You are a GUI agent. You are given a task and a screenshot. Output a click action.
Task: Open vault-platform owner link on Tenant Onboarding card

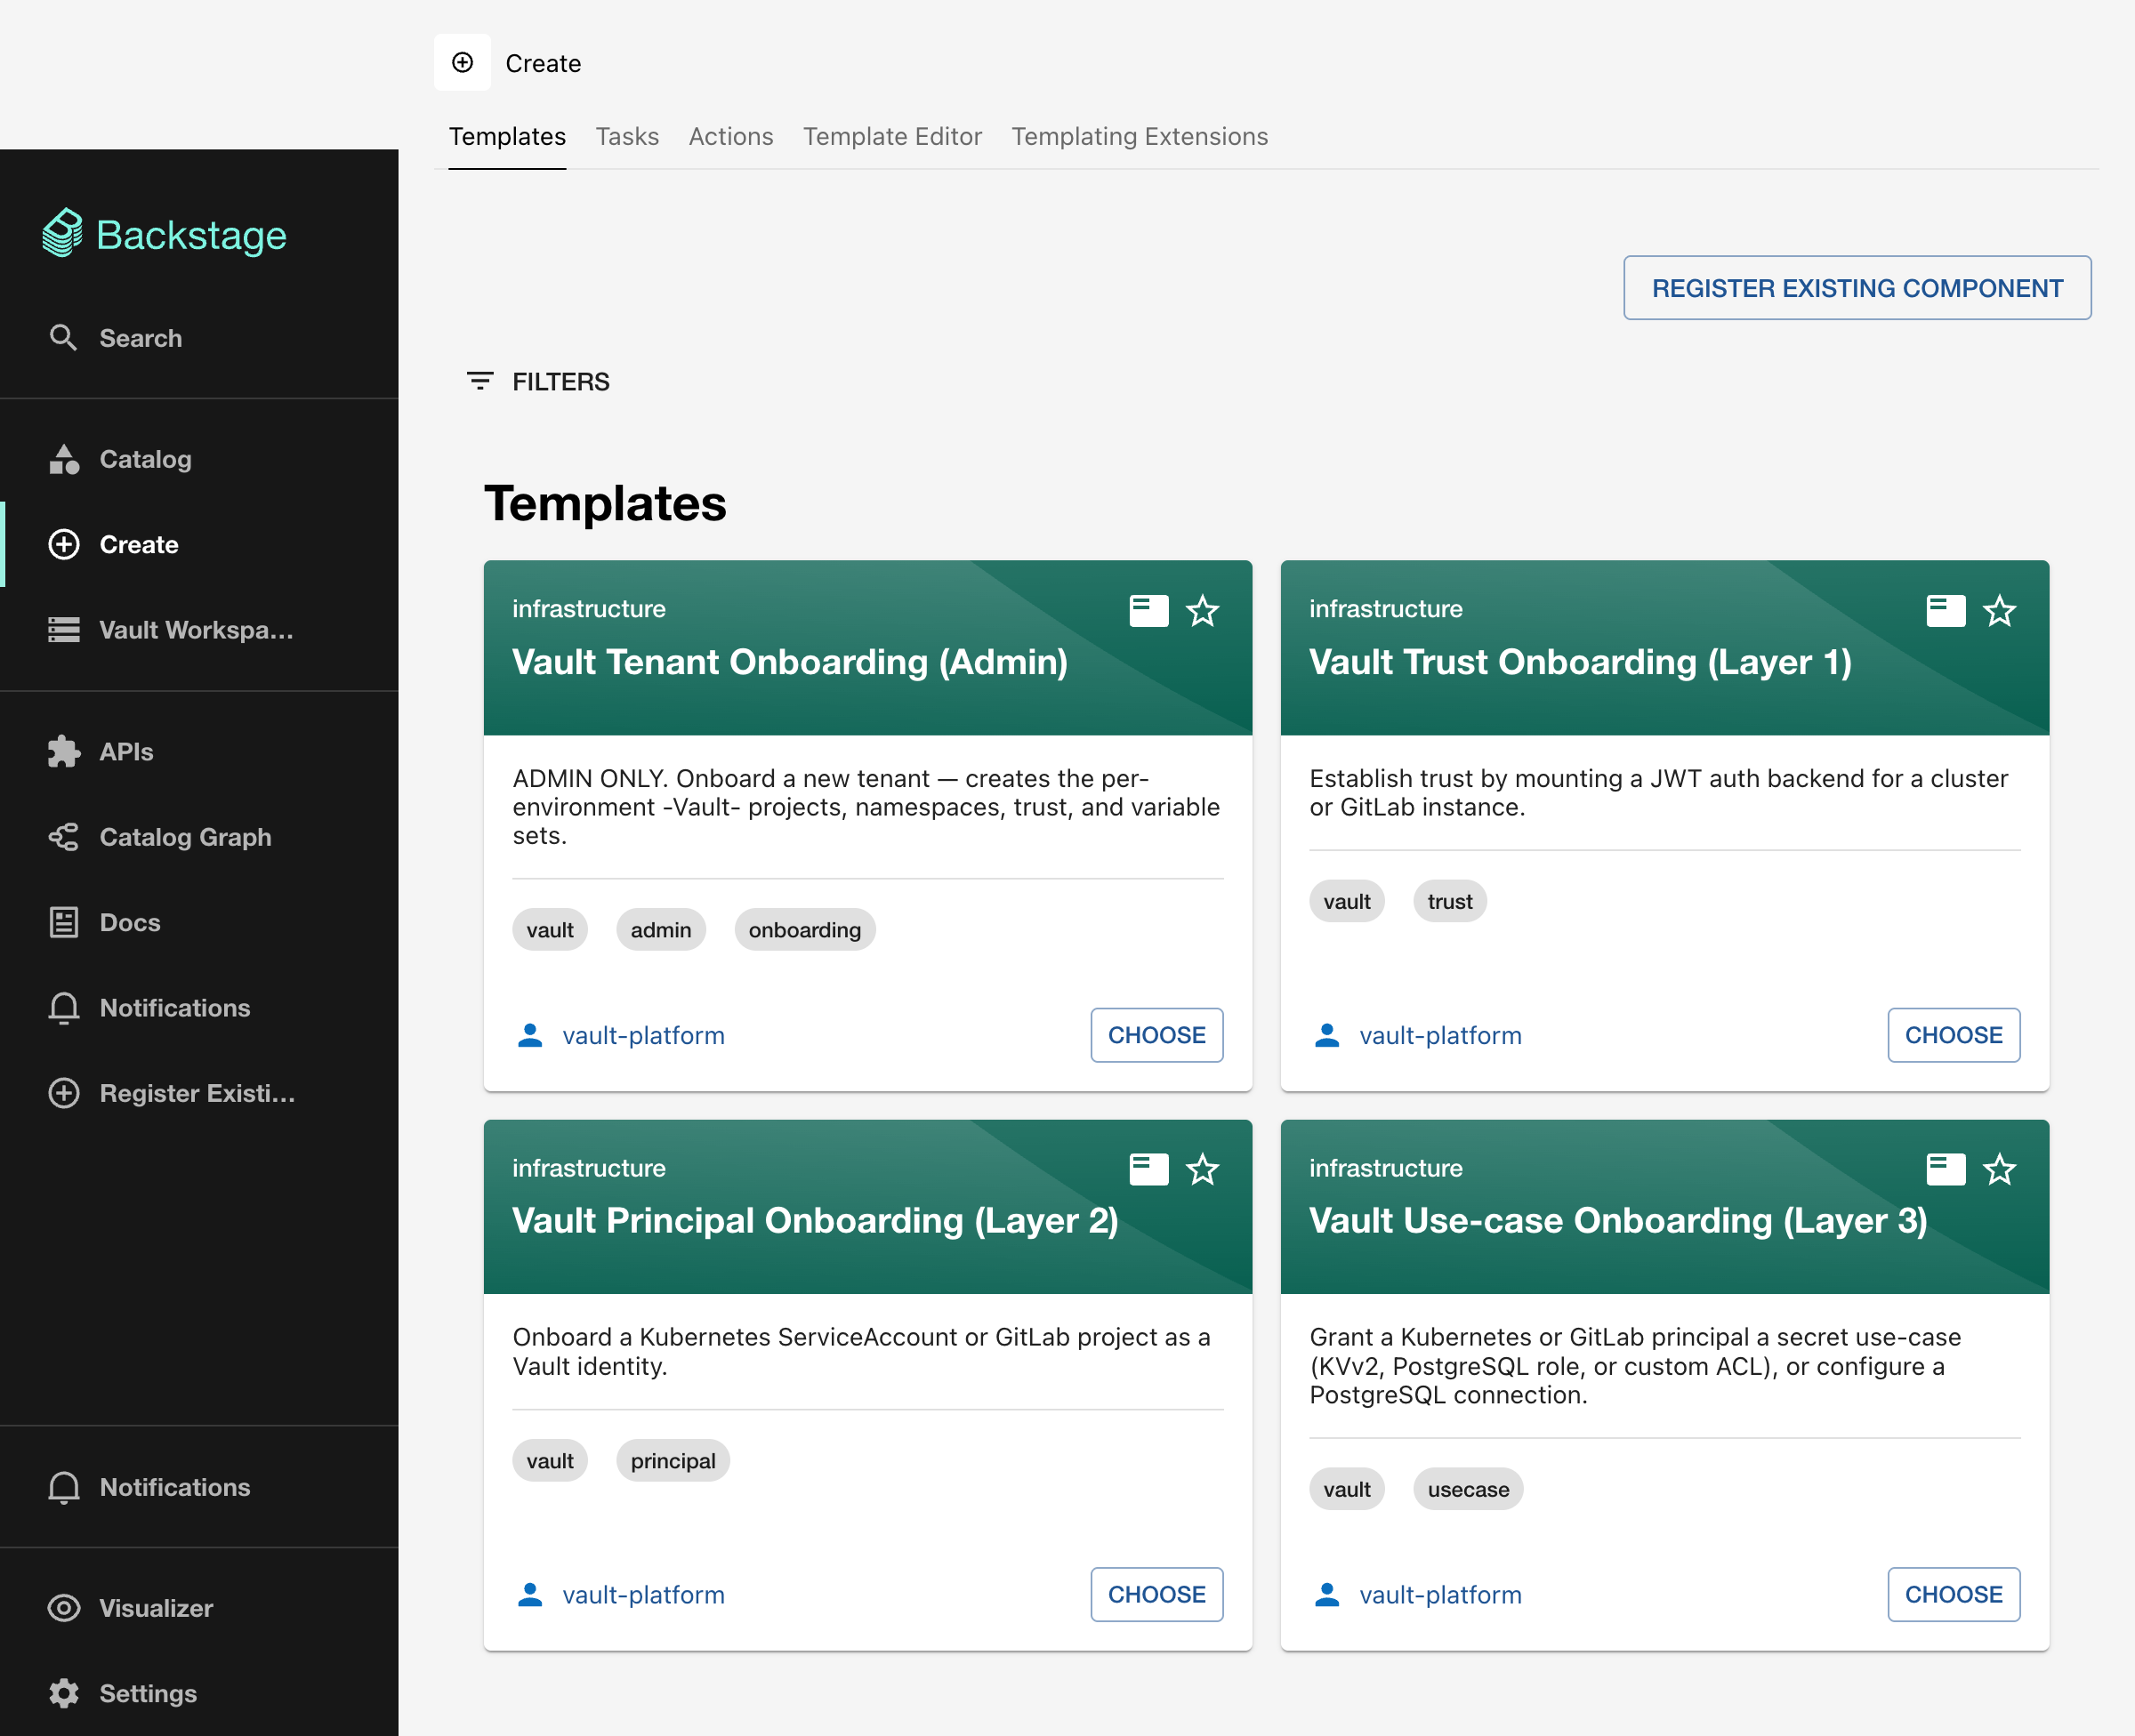pyautogui.click(x=643, y=1035)
